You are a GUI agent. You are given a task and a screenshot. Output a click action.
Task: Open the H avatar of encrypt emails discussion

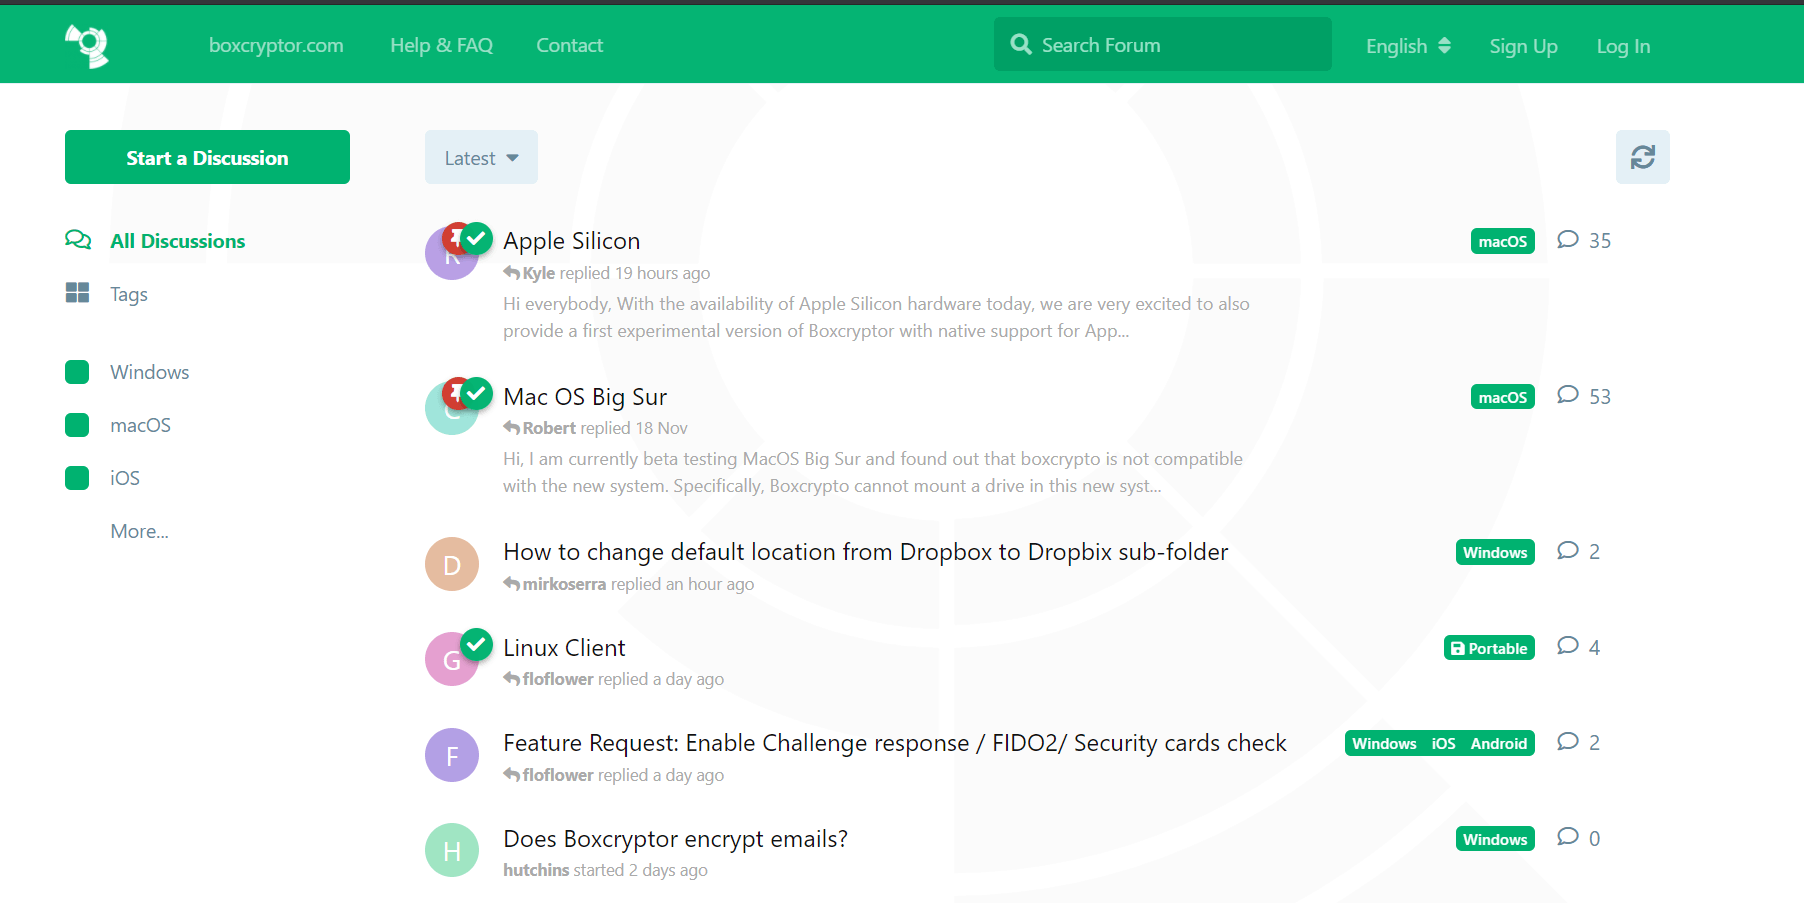(452, 850)
